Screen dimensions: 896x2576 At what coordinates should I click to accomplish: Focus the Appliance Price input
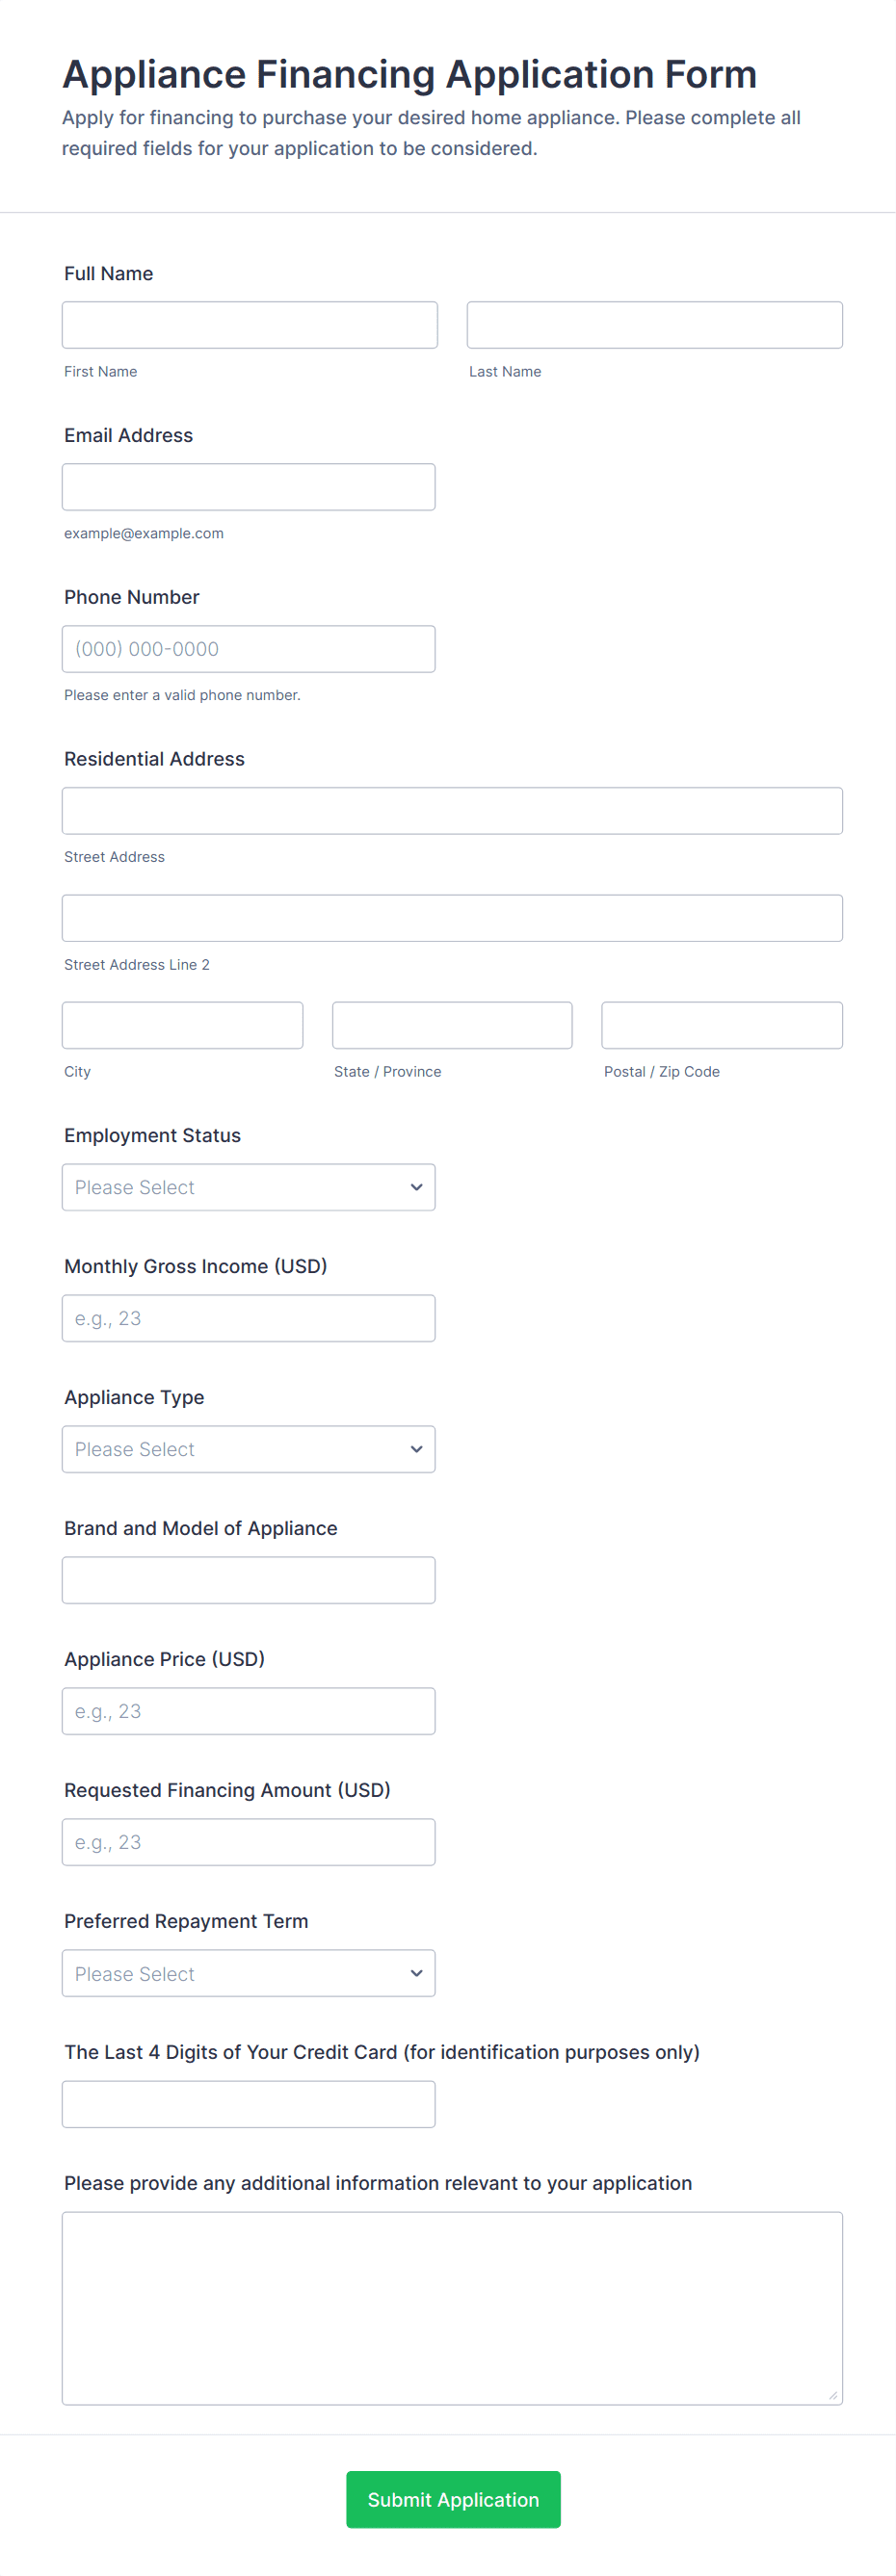coord(248,1711)
